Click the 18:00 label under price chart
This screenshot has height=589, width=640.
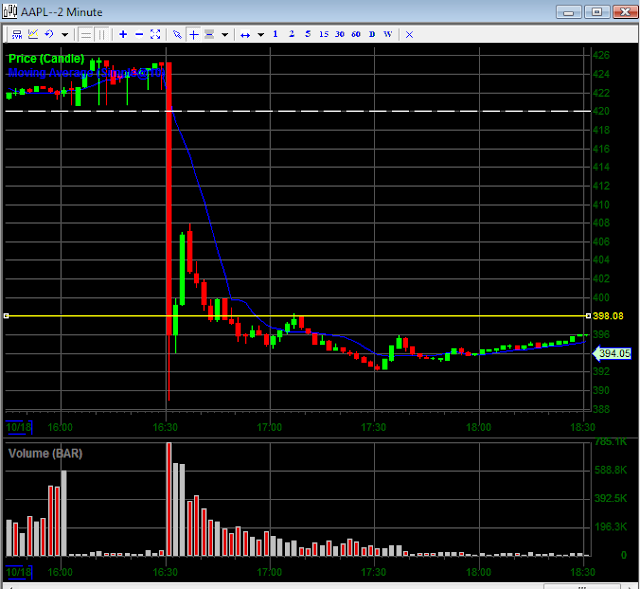click(x=479, y=428)
